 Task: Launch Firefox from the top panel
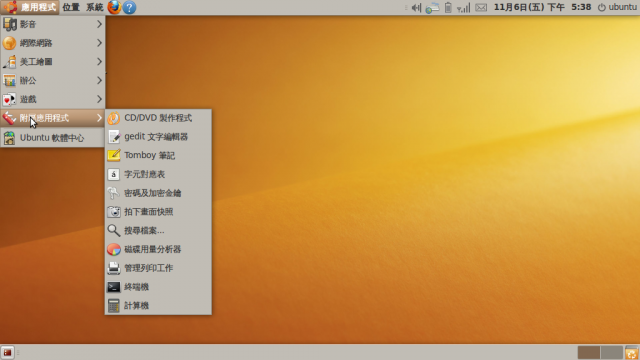point(114,7)
